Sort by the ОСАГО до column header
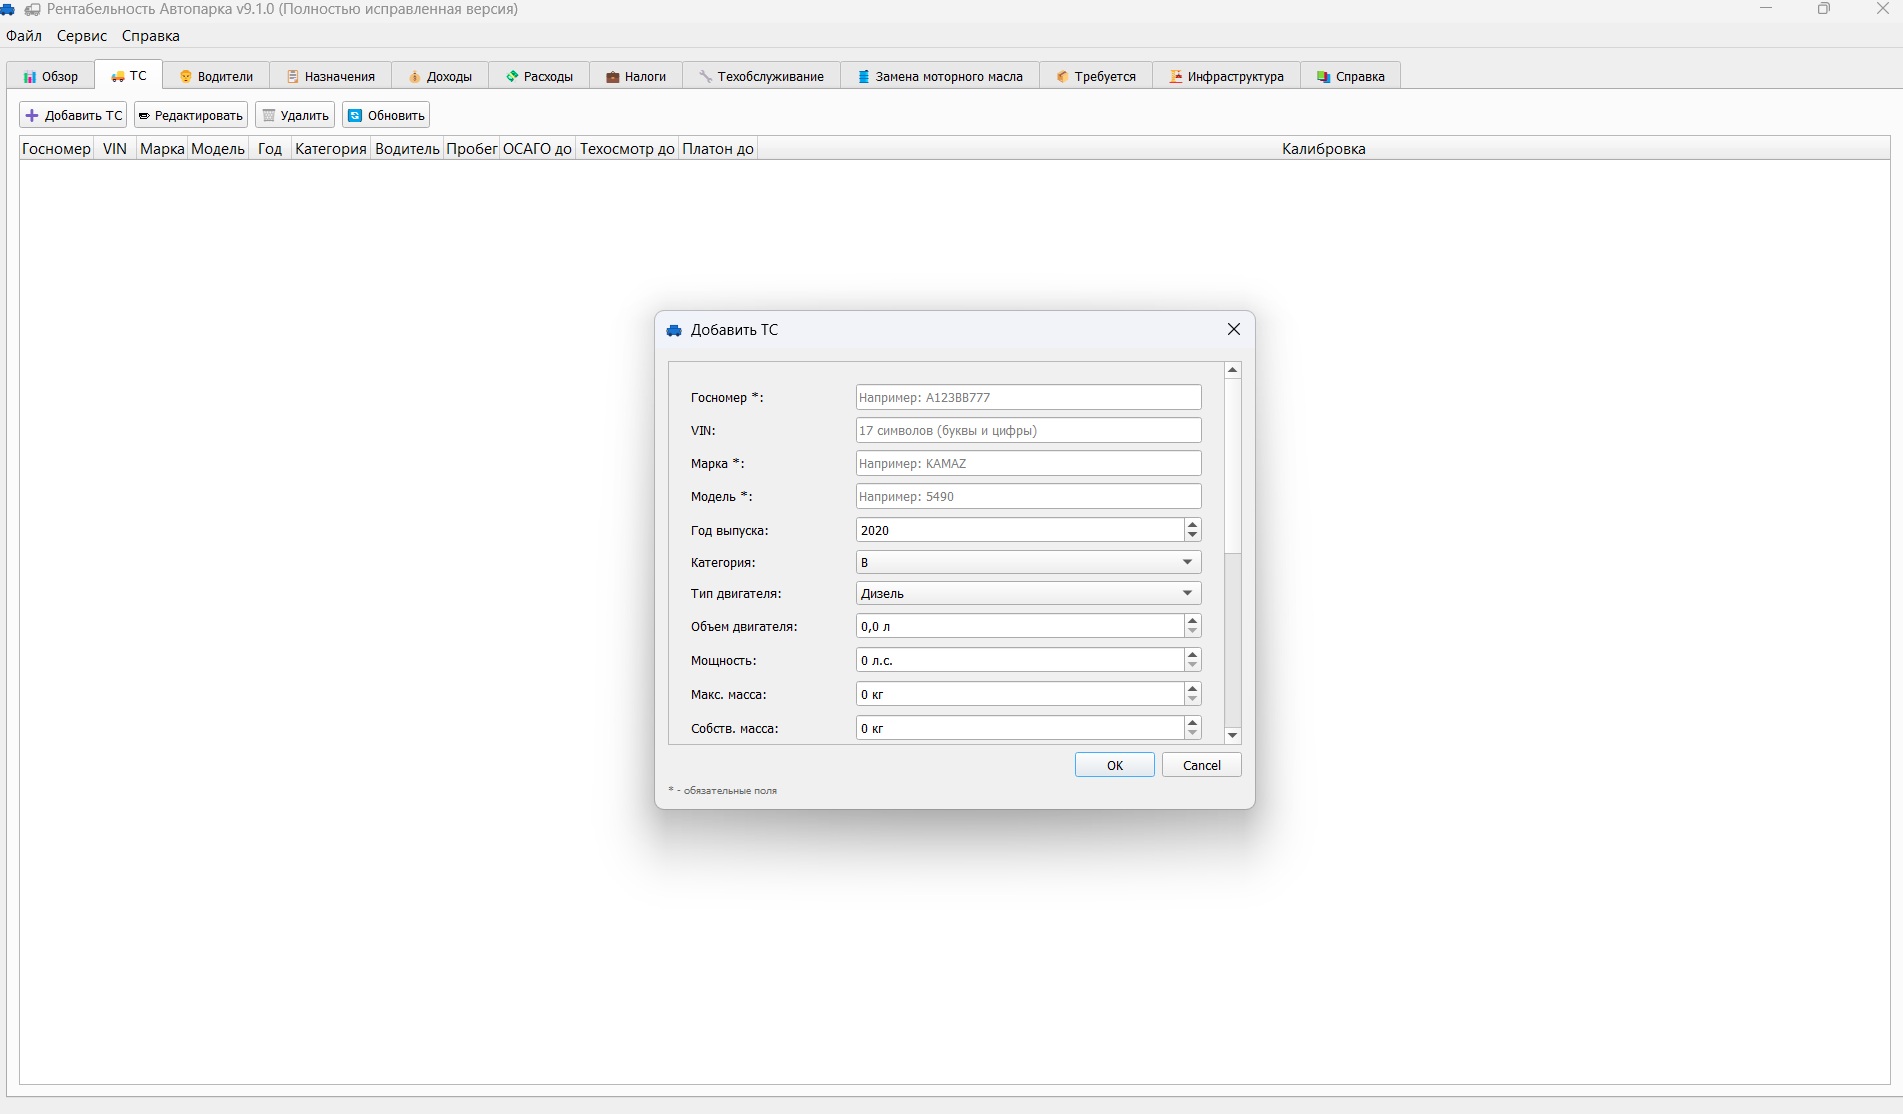The height and width of the screenshot is (1114, 1903). (x=538, y=148)
